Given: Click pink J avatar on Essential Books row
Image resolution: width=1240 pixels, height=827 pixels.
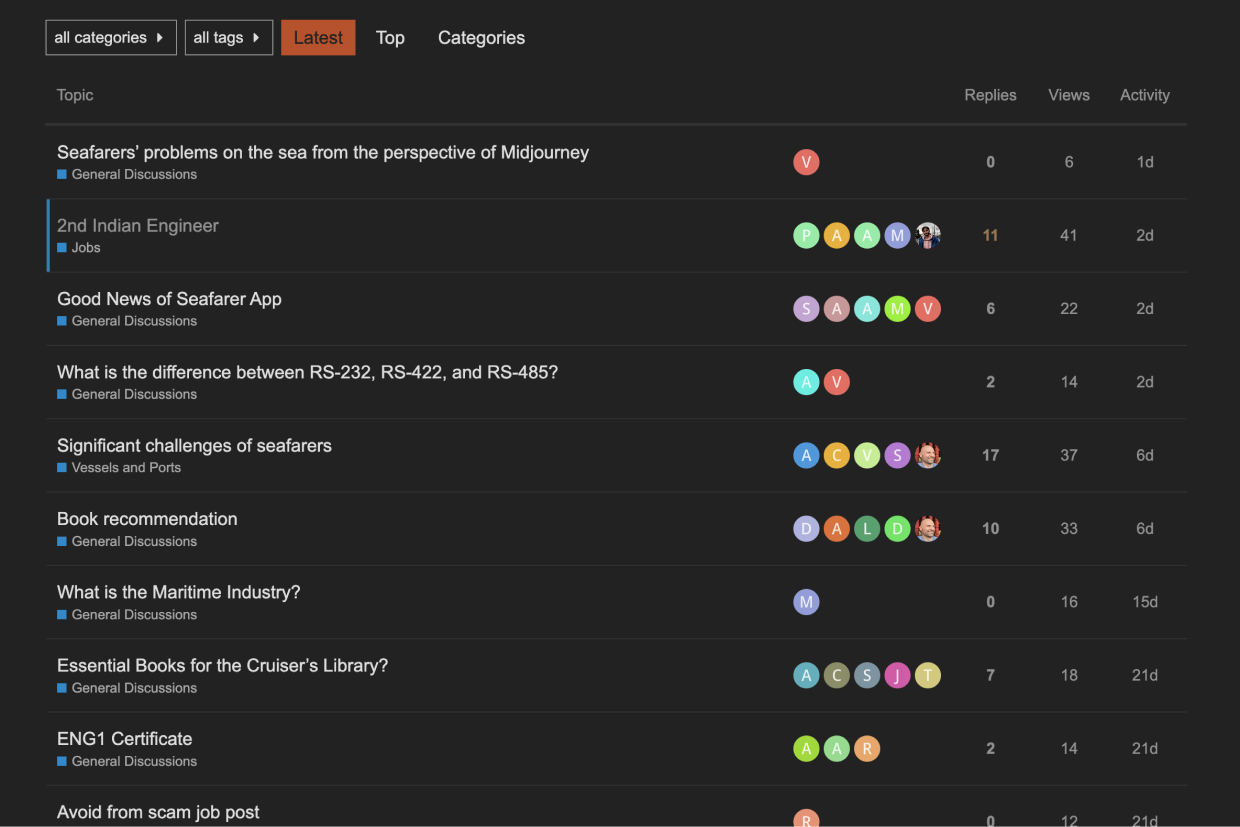Looking at the screenshot, I should click(x=898, y=675).
